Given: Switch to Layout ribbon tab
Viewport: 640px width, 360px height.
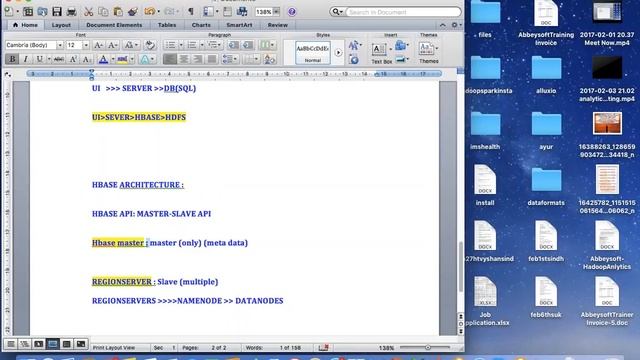Looking at the screenshot, I should 61,25.
